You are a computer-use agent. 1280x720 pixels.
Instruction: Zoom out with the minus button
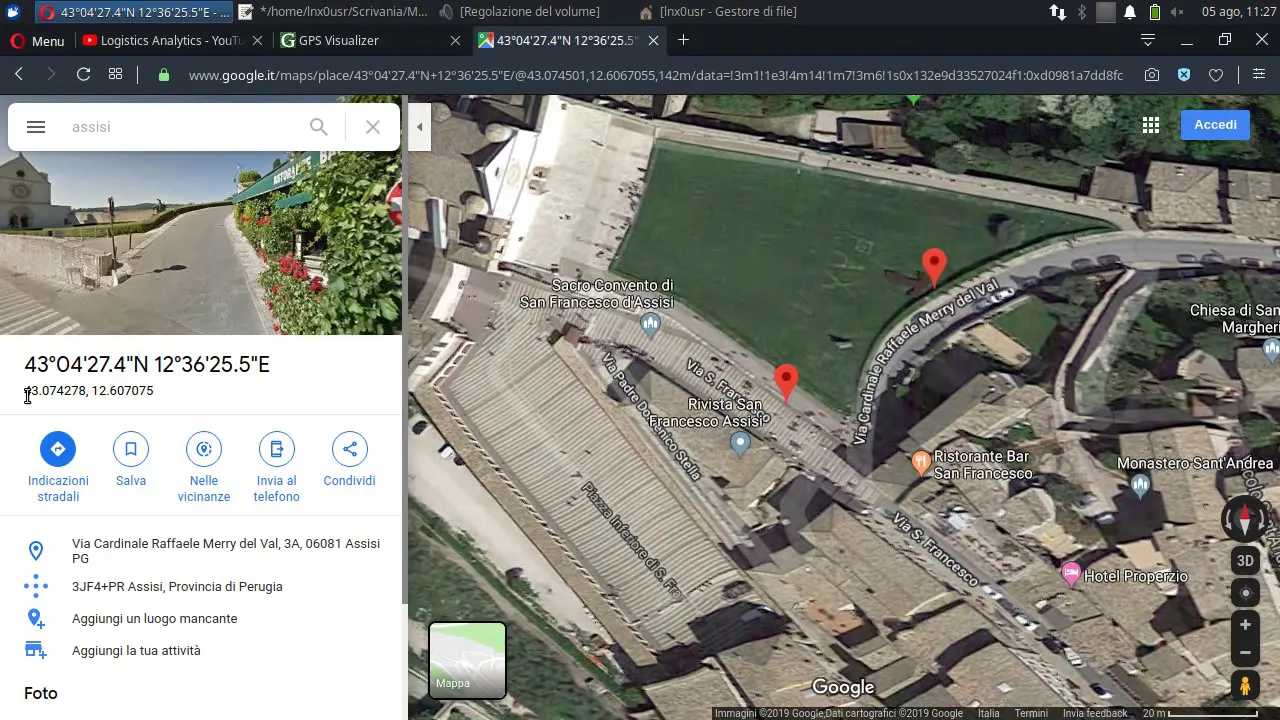pos(1245,653)
